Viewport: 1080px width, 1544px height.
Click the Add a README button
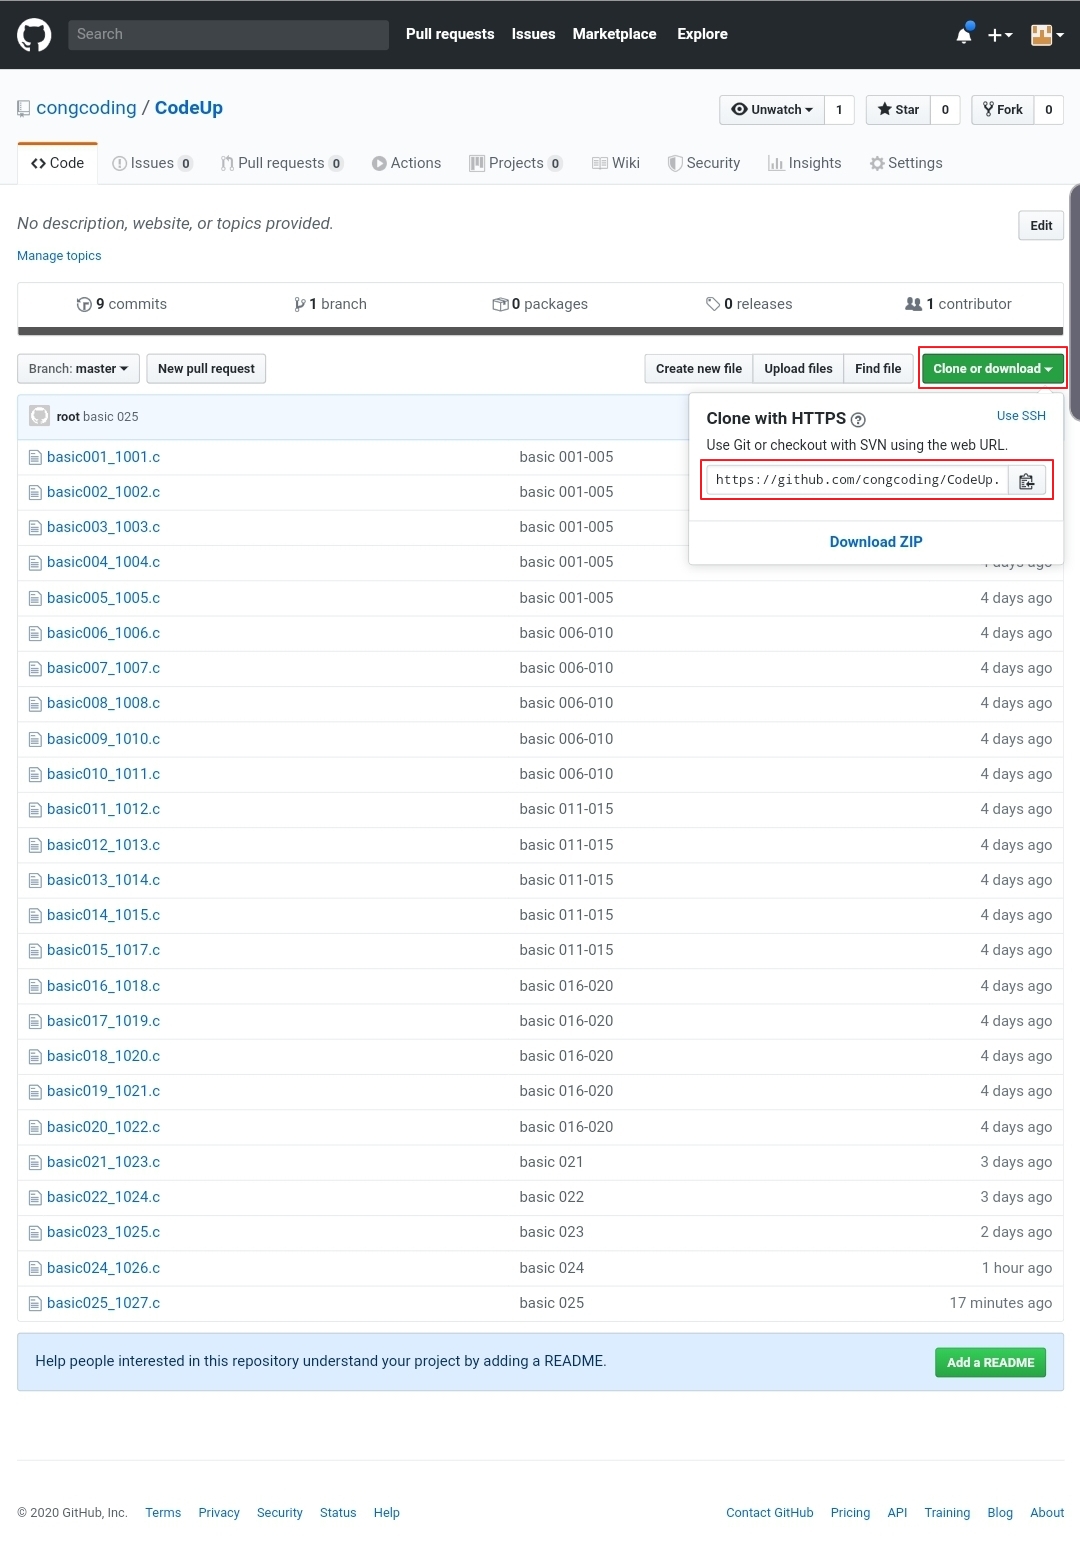(x=990, y=1363)
